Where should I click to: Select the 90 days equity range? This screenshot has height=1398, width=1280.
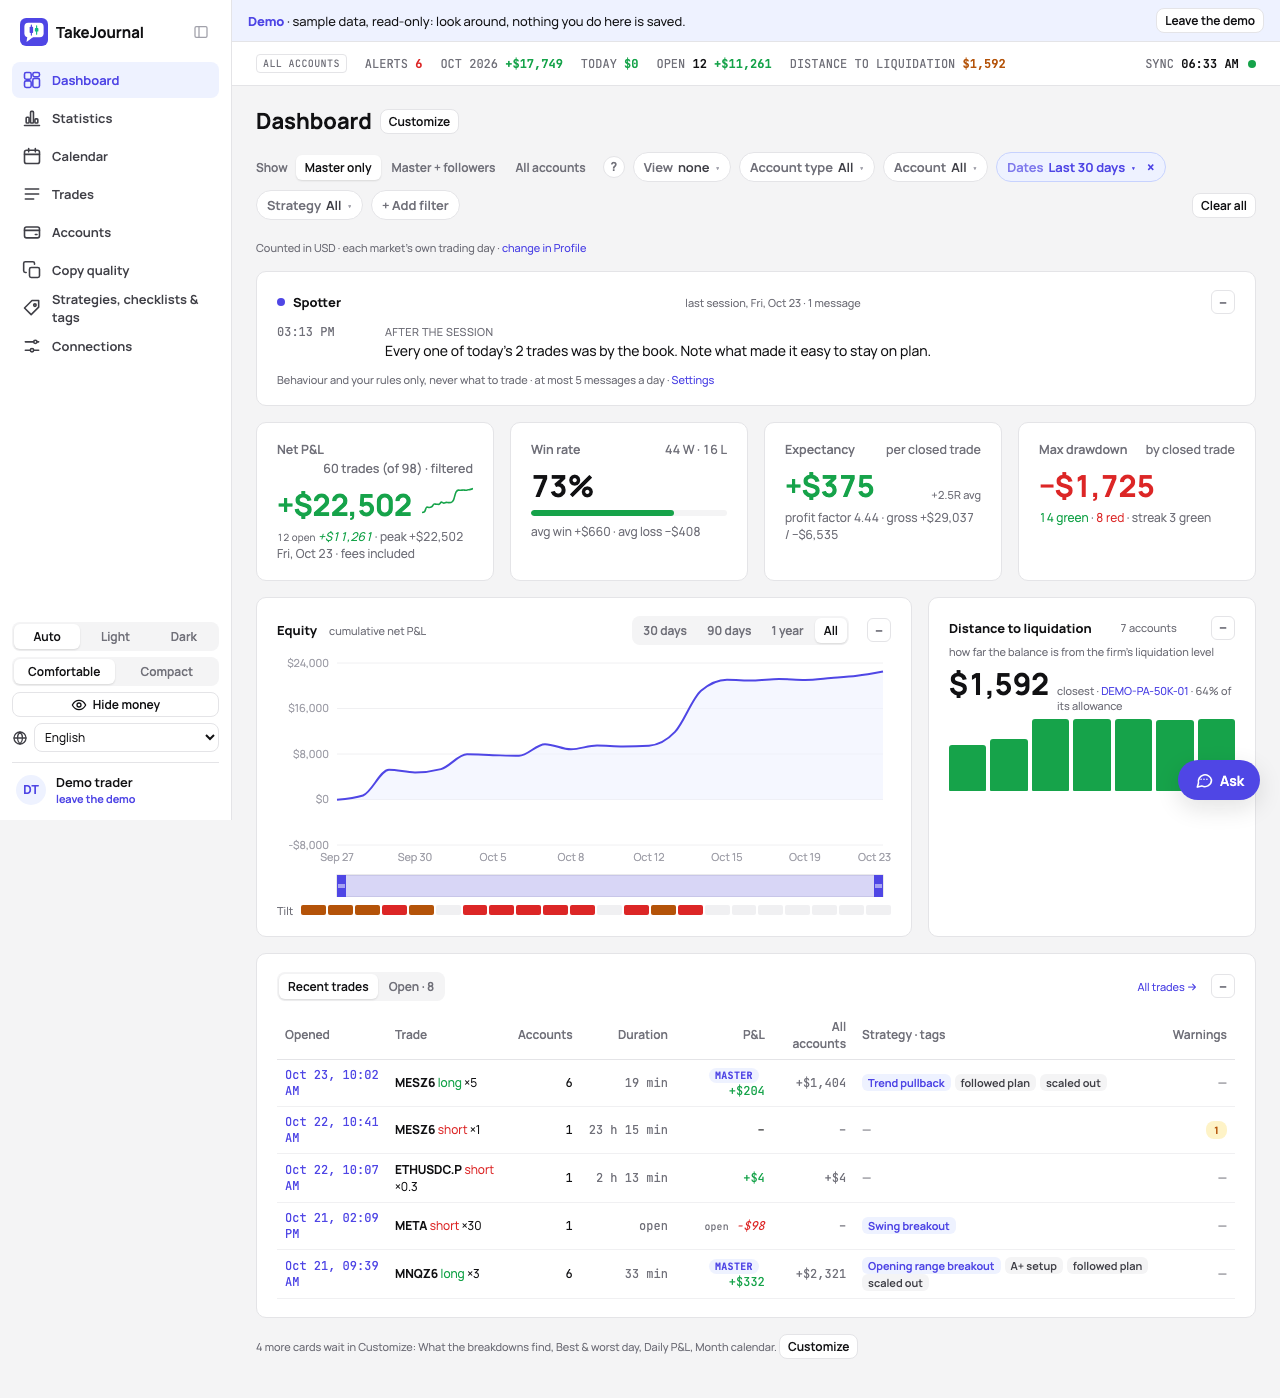point(729,631)
